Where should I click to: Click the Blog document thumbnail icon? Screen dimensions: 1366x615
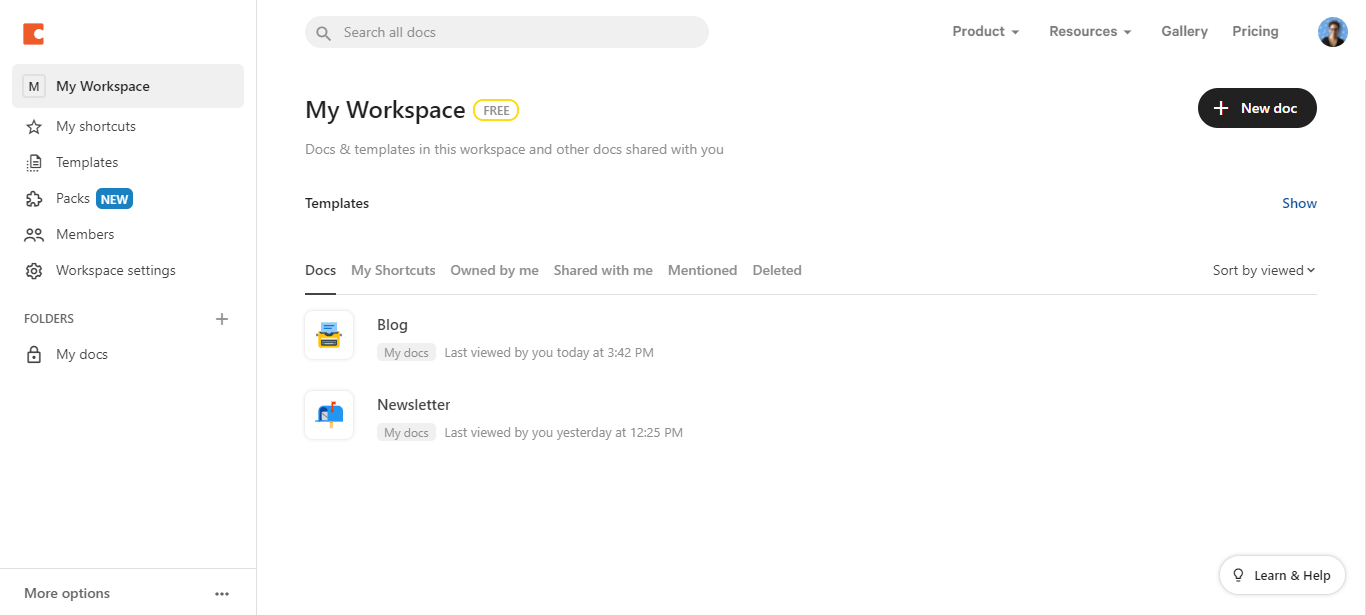pyautogui.click(x=329, y=335)
